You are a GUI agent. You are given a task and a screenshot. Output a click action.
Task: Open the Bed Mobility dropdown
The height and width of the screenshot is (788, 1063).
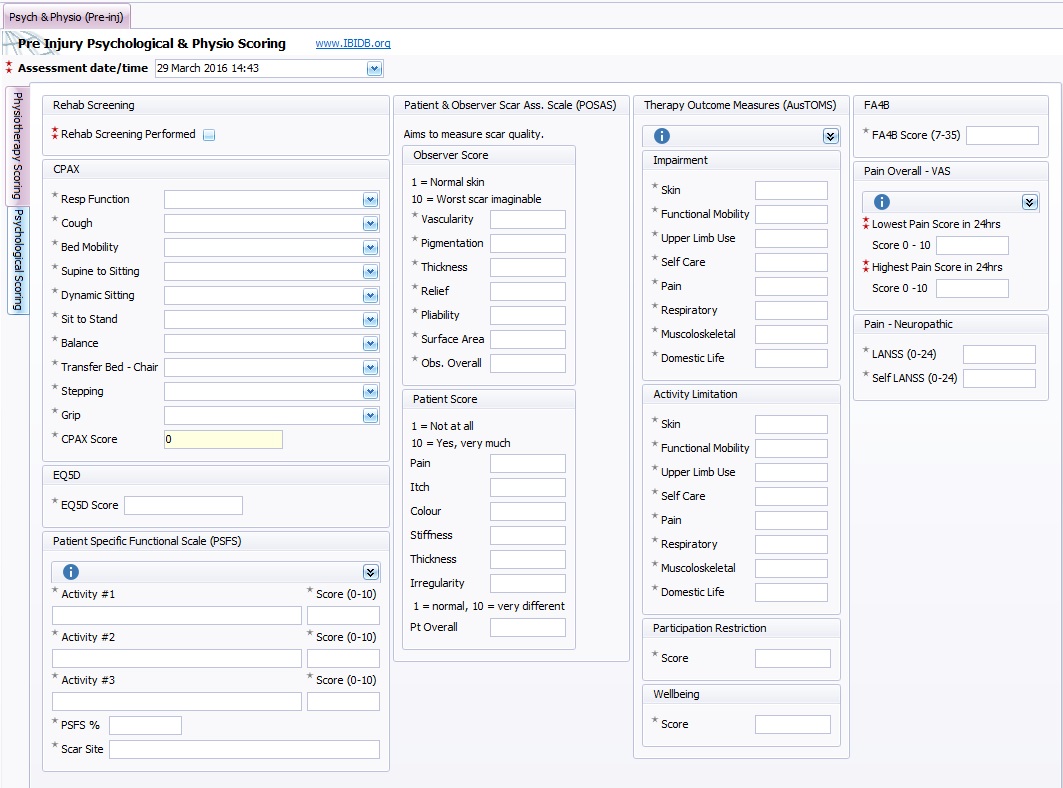pyautogui.click(x=370, y=248)
